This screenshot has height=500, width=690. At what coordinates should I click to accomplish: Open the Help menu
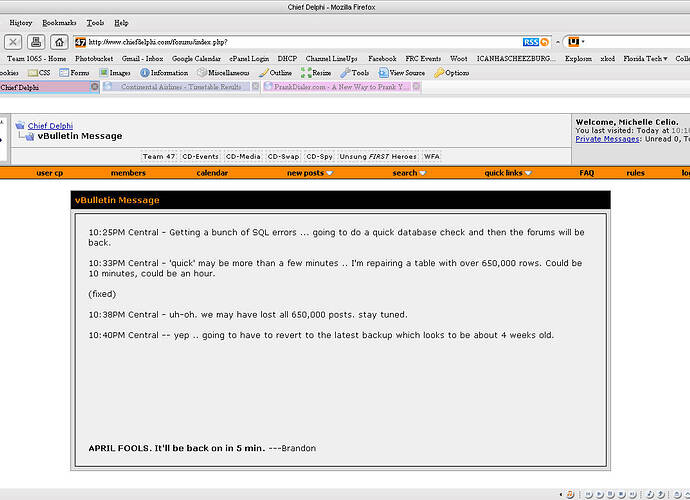121,23
